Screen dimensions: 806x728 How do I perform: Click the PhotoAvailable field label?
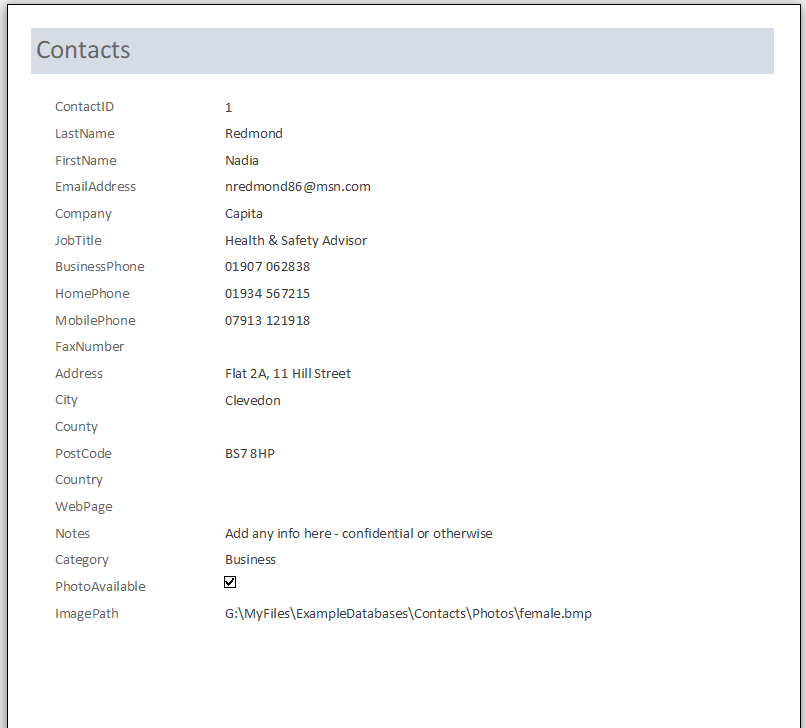100,587
